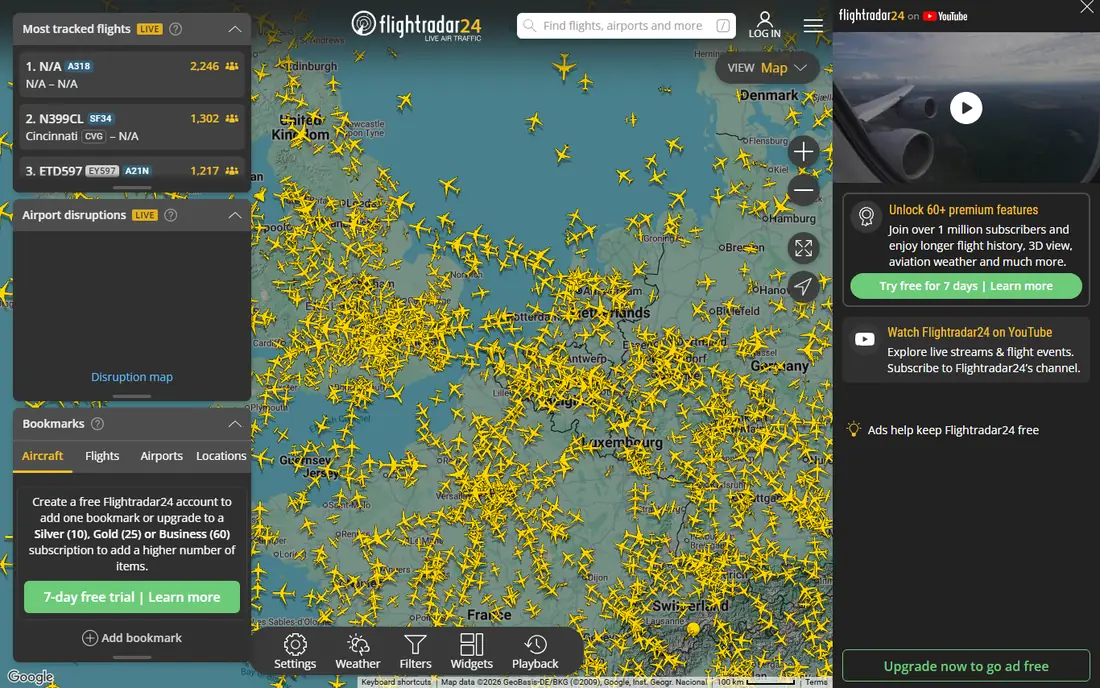The width and height of the screenshot is (1100, 688).
Task: Open the Disruption map link
Action: [132, 377]
